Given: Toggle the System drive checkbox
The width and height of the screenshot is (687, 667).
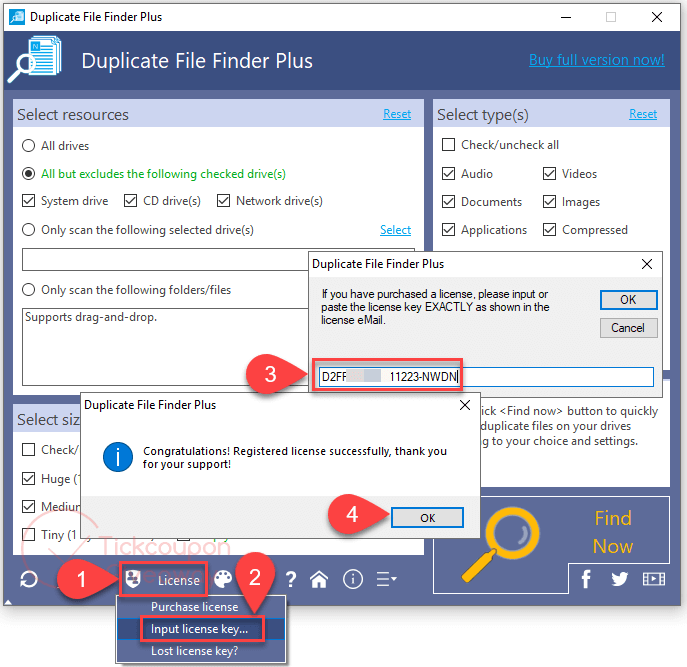Looking at the screenshot, I should click(28, 201).
